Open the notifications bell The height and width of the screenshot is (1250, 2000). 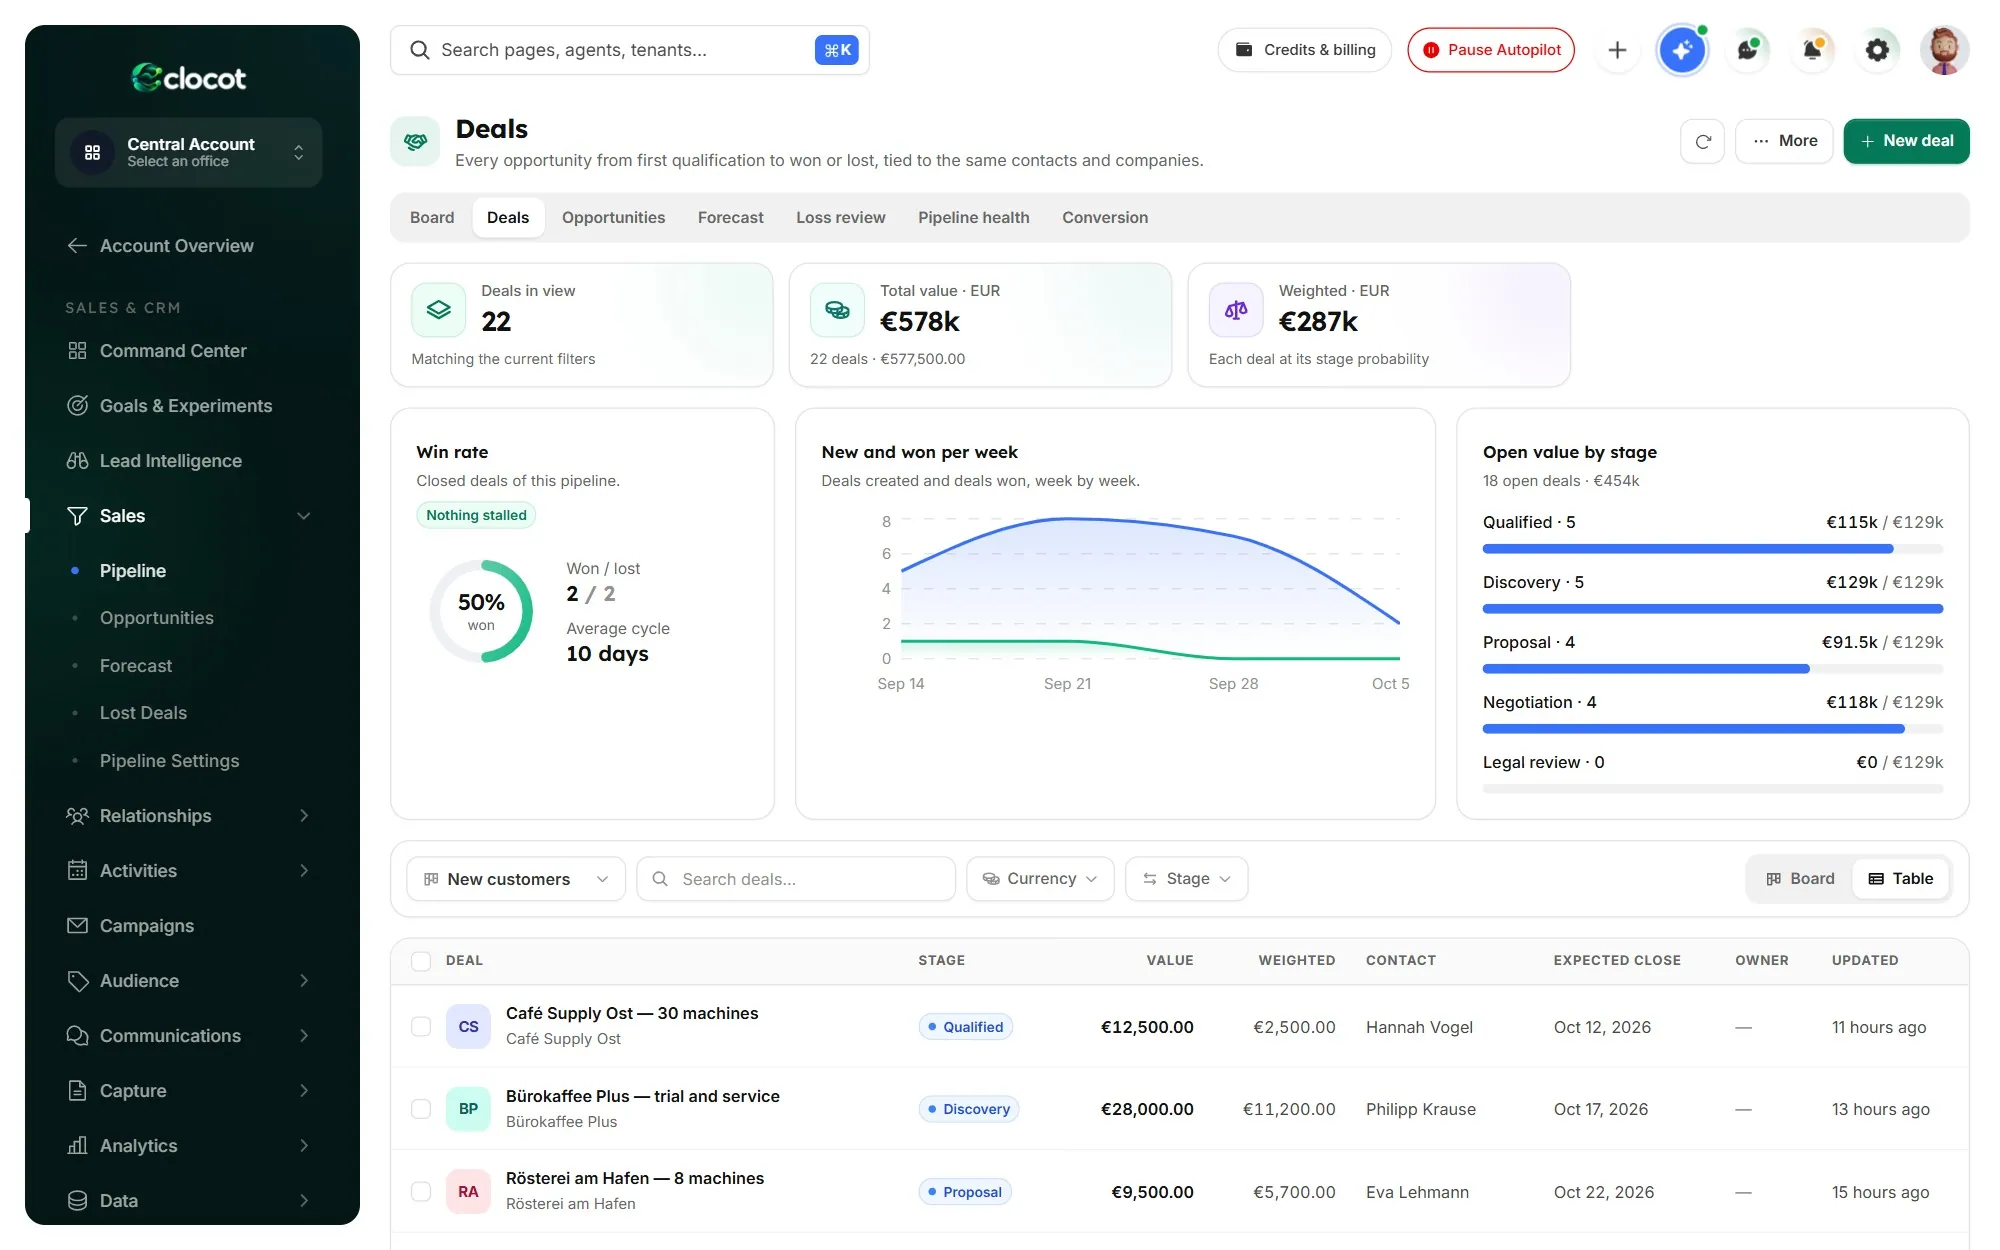click(x=1812, y=50)
